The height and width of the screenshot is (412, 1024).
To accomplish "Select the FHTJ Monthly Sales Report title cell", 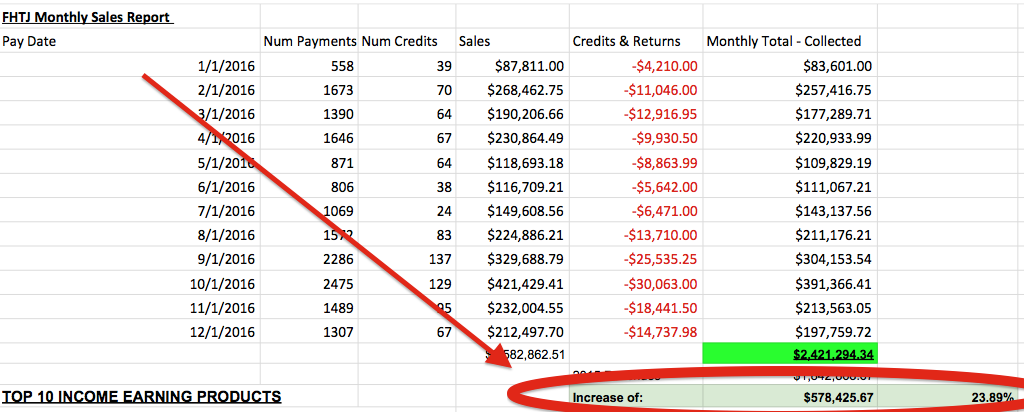I will (87, 17).
